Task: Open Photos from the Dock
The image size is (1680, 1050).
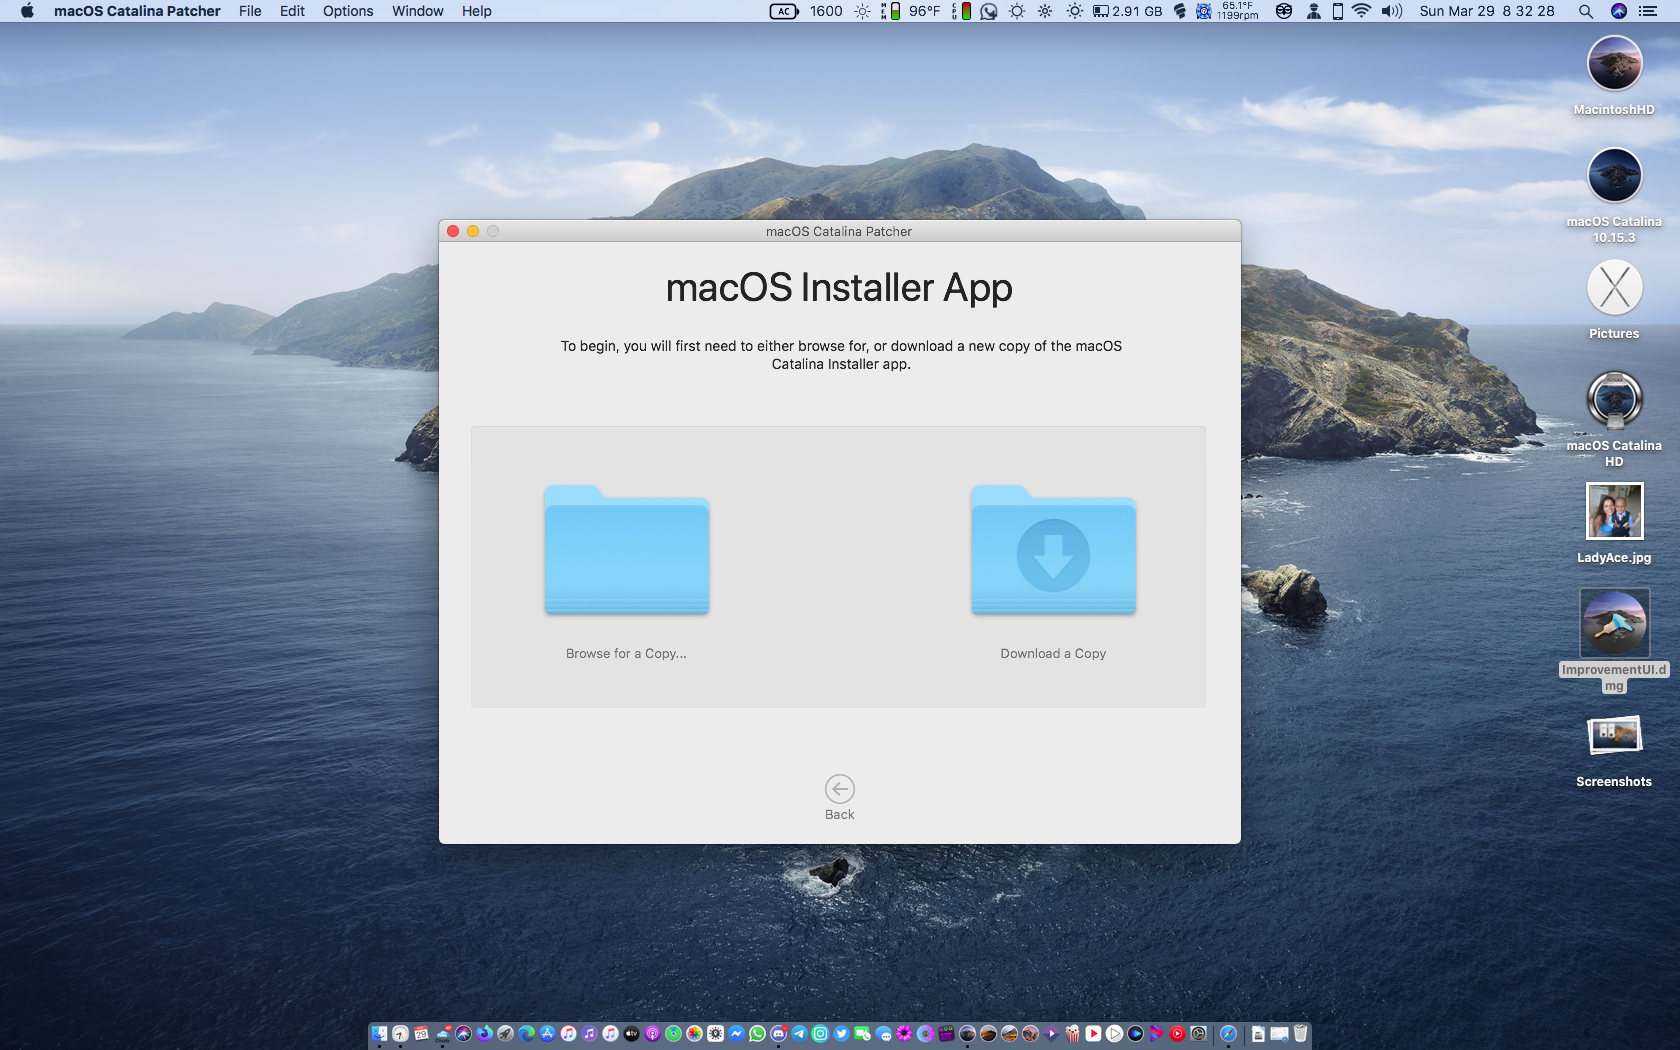Action: (695, 1034)
